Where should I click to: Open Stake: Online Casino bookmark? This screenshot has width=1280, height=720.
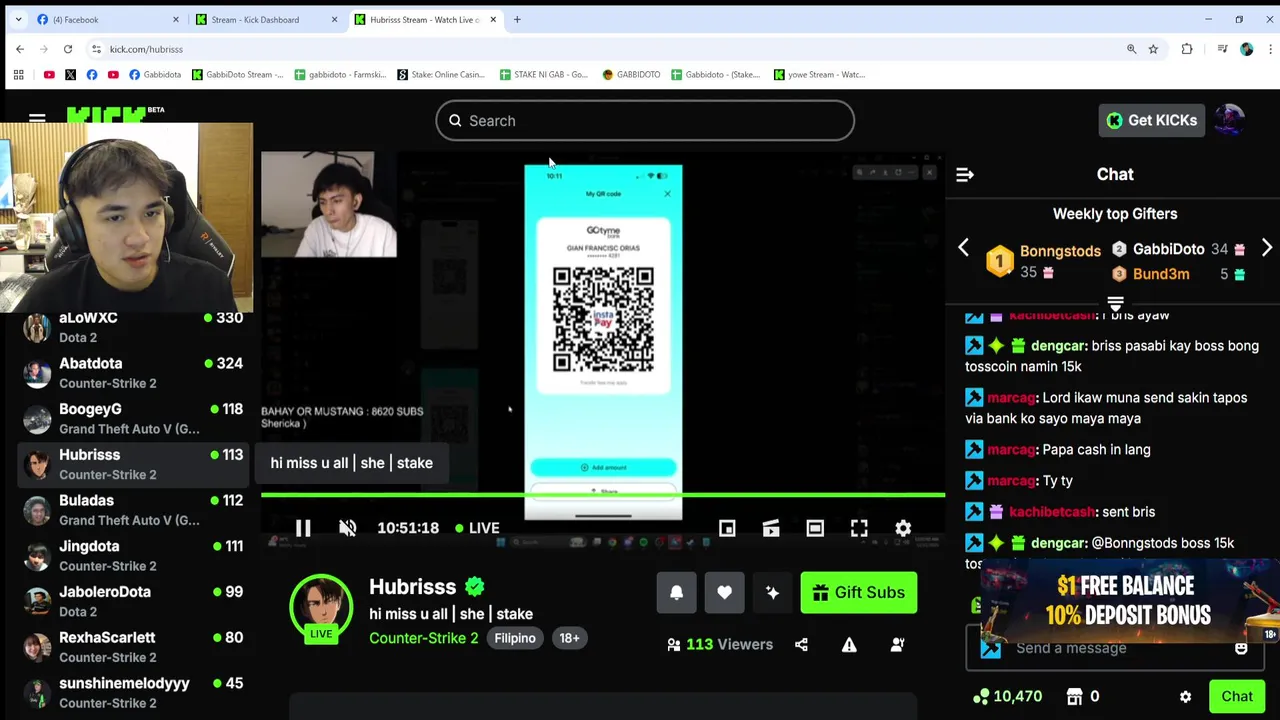(x=441, y=75)
